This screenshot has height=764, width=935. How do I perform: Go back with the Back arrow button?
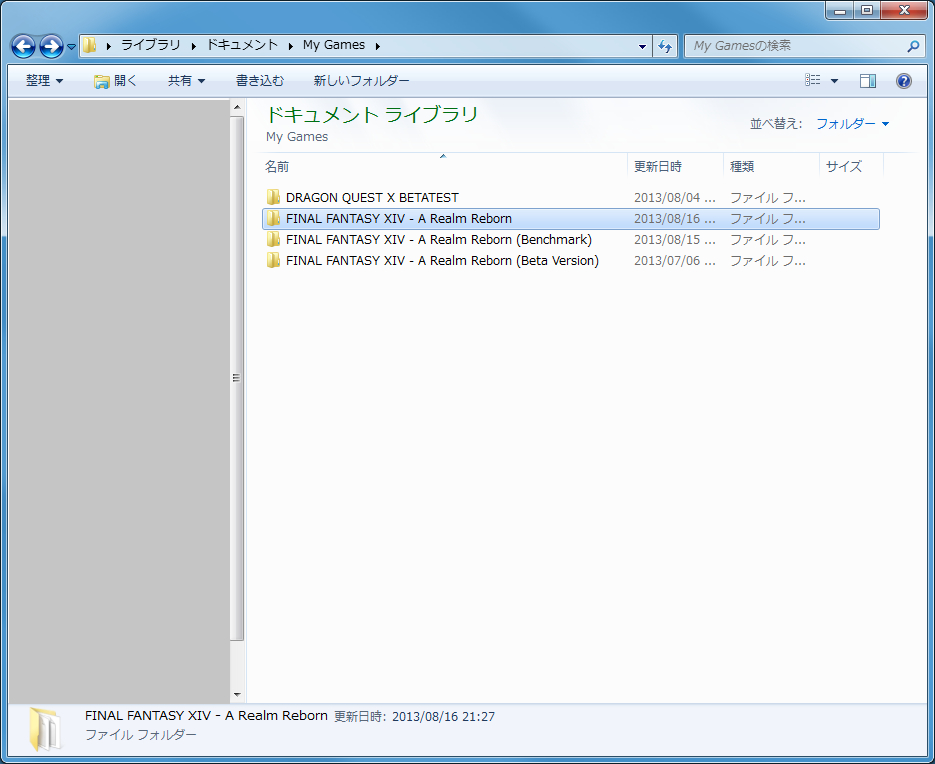[24, 46]
